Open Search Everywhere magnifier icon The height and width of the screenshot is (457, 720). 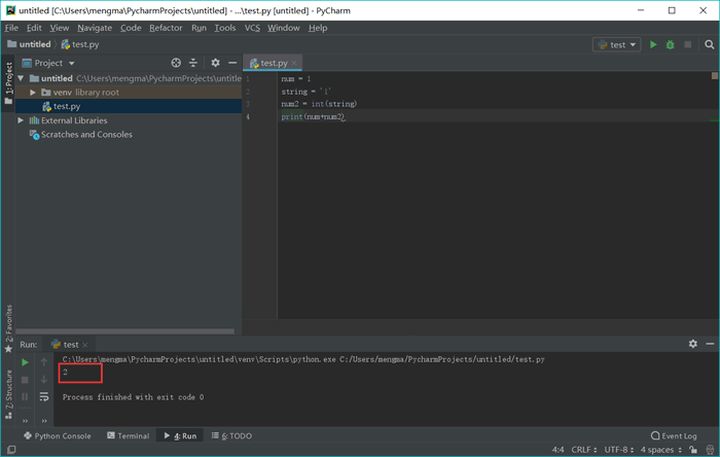(709, 45)
